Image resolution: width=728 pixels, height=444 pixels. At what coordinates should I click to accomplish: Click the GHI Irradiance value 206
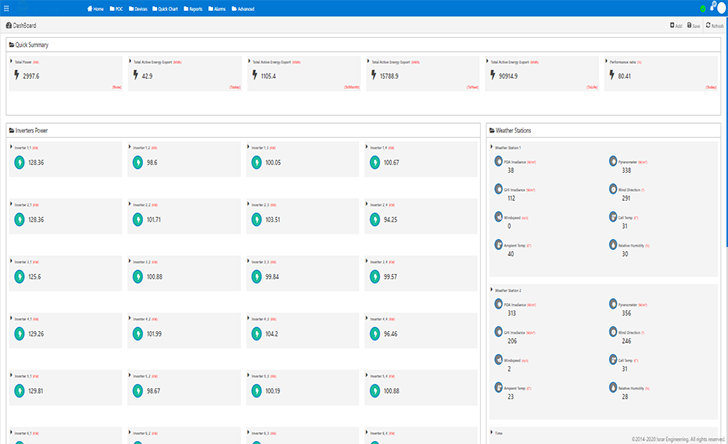512,341
